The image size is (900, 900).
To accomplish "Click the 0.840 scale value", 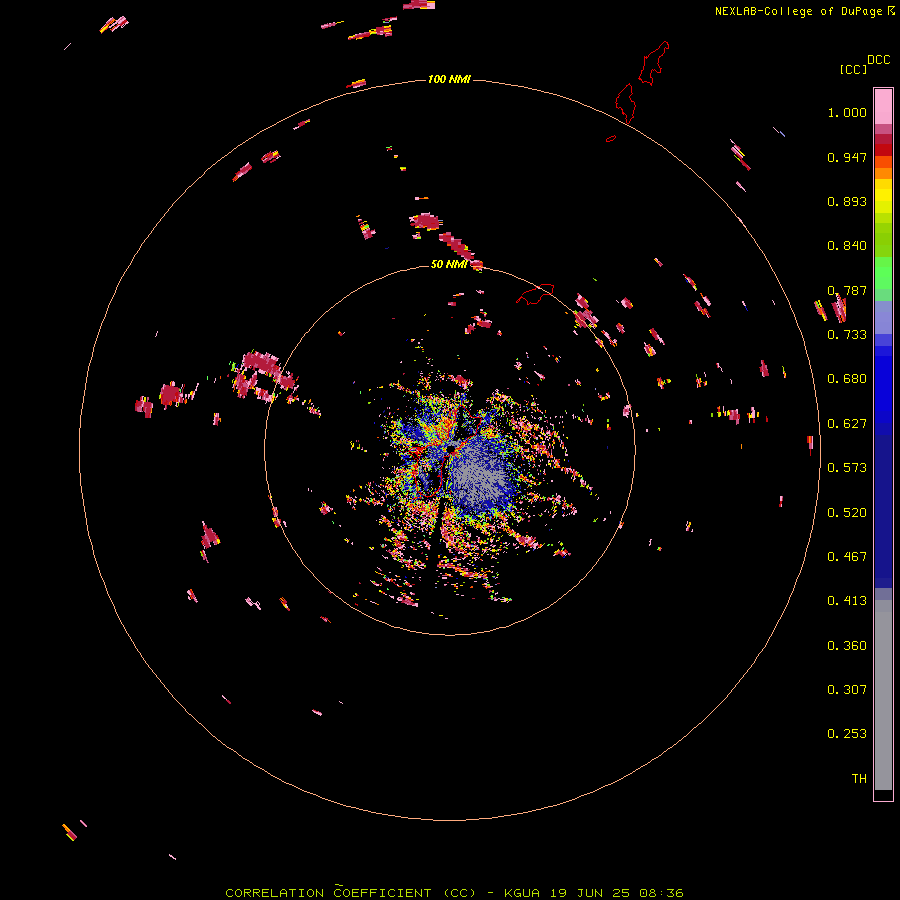I will pos(847,246).
